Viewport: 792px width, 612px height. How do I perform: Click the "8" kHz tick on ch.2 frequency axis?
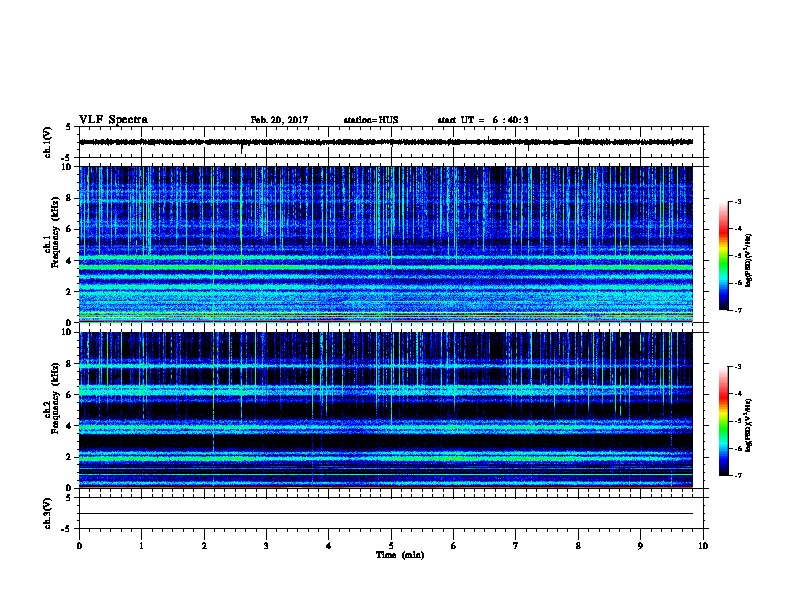[x=70, y=364]
